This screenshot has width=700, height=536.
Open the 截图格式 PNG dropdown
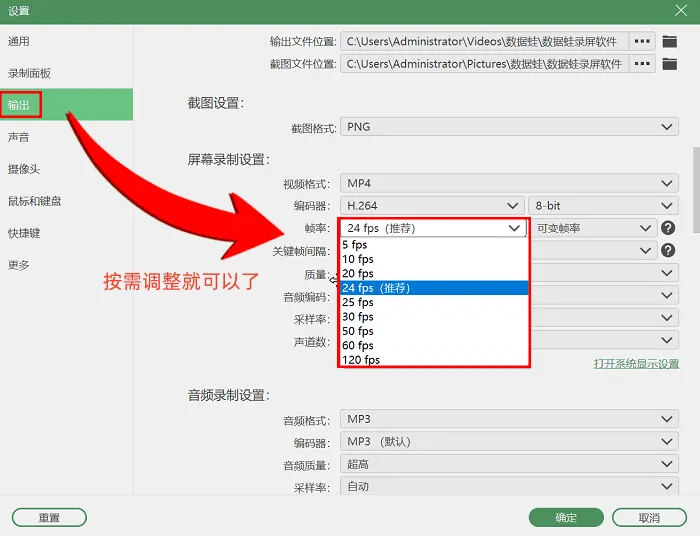509,127
